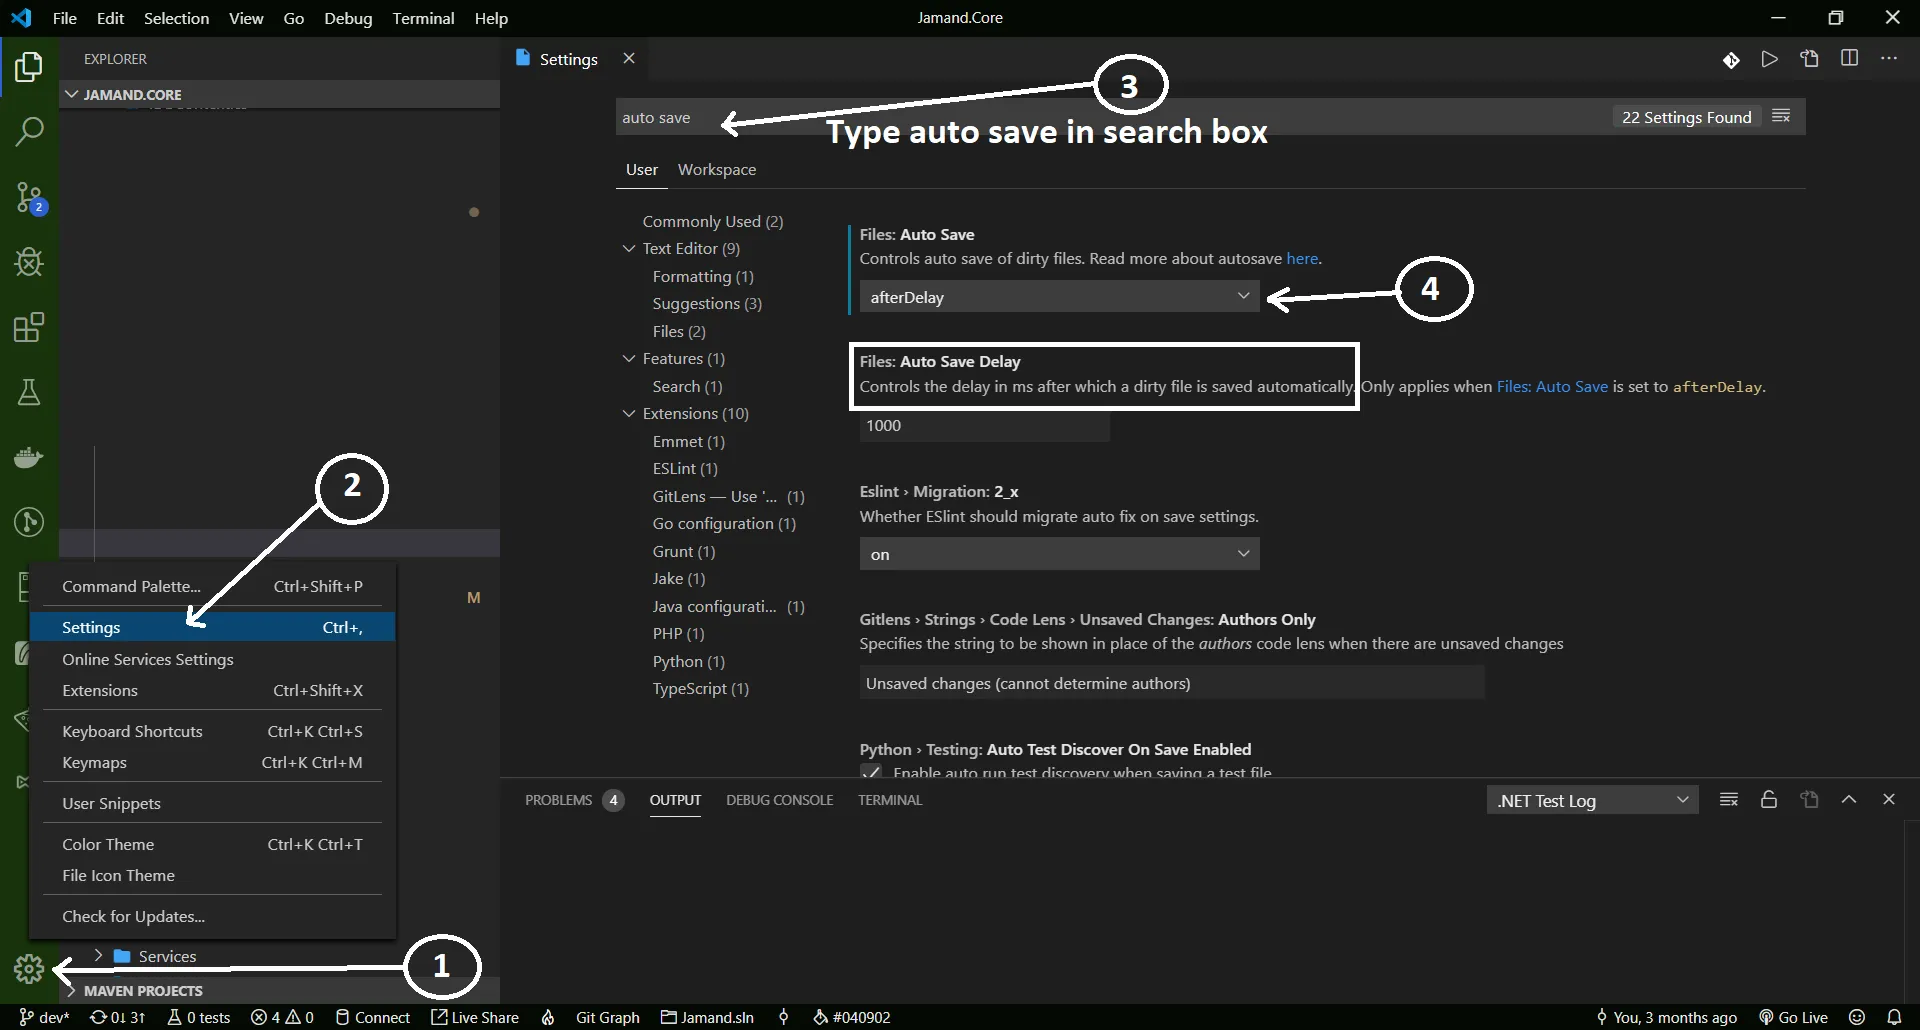Open the Docker whale view
1920x1030 pixels.
(29, 457)
